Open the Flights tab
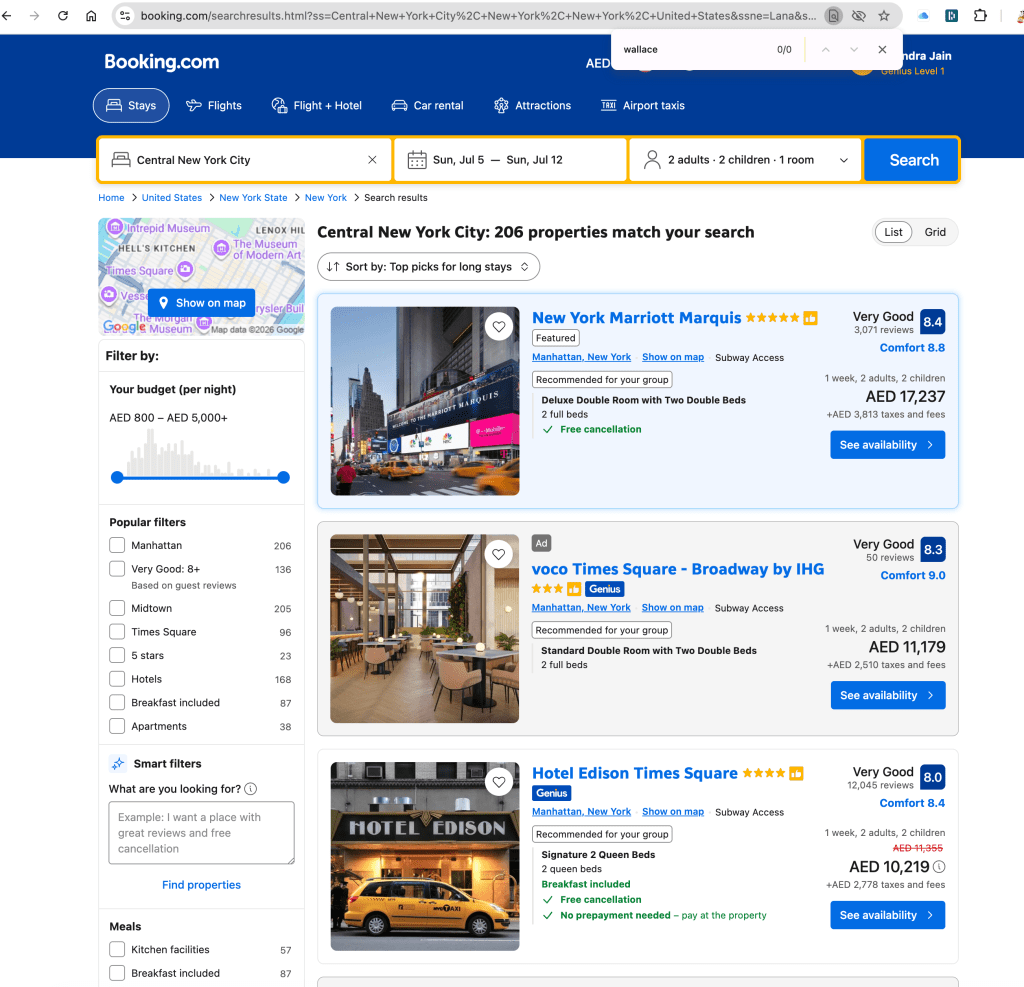Viewport: 1024px width, 987px height. click(x=214, y=106)
